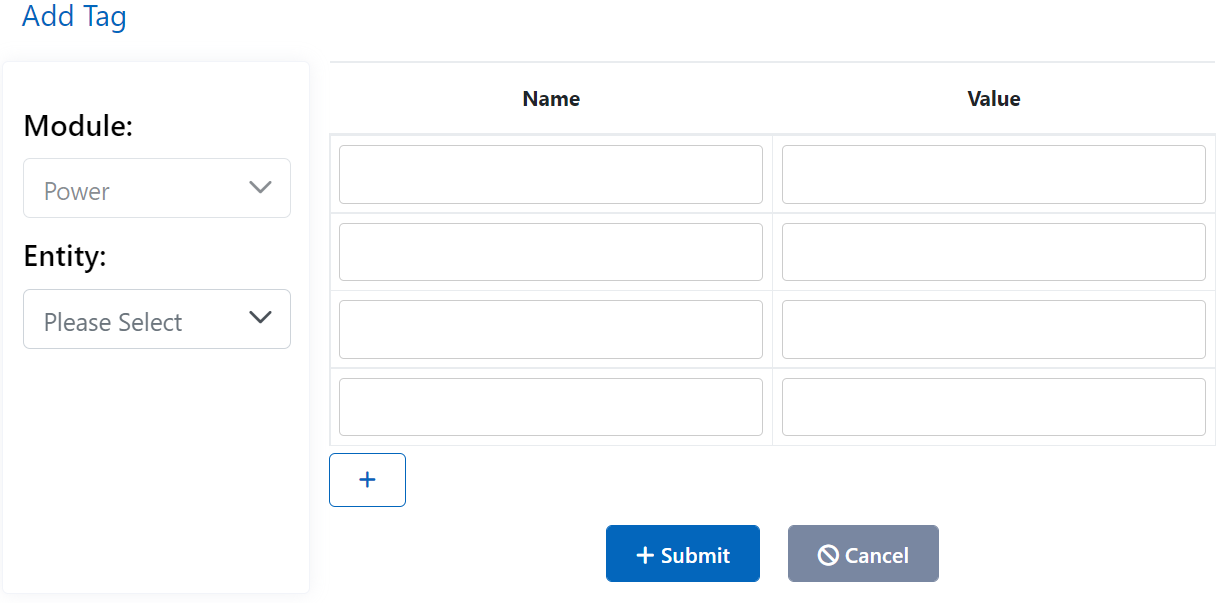Screen dimensions: 1223x603
Task: Click the plus icon inside the Submit button
Action: pyautogui.click(x=645, y=553)
